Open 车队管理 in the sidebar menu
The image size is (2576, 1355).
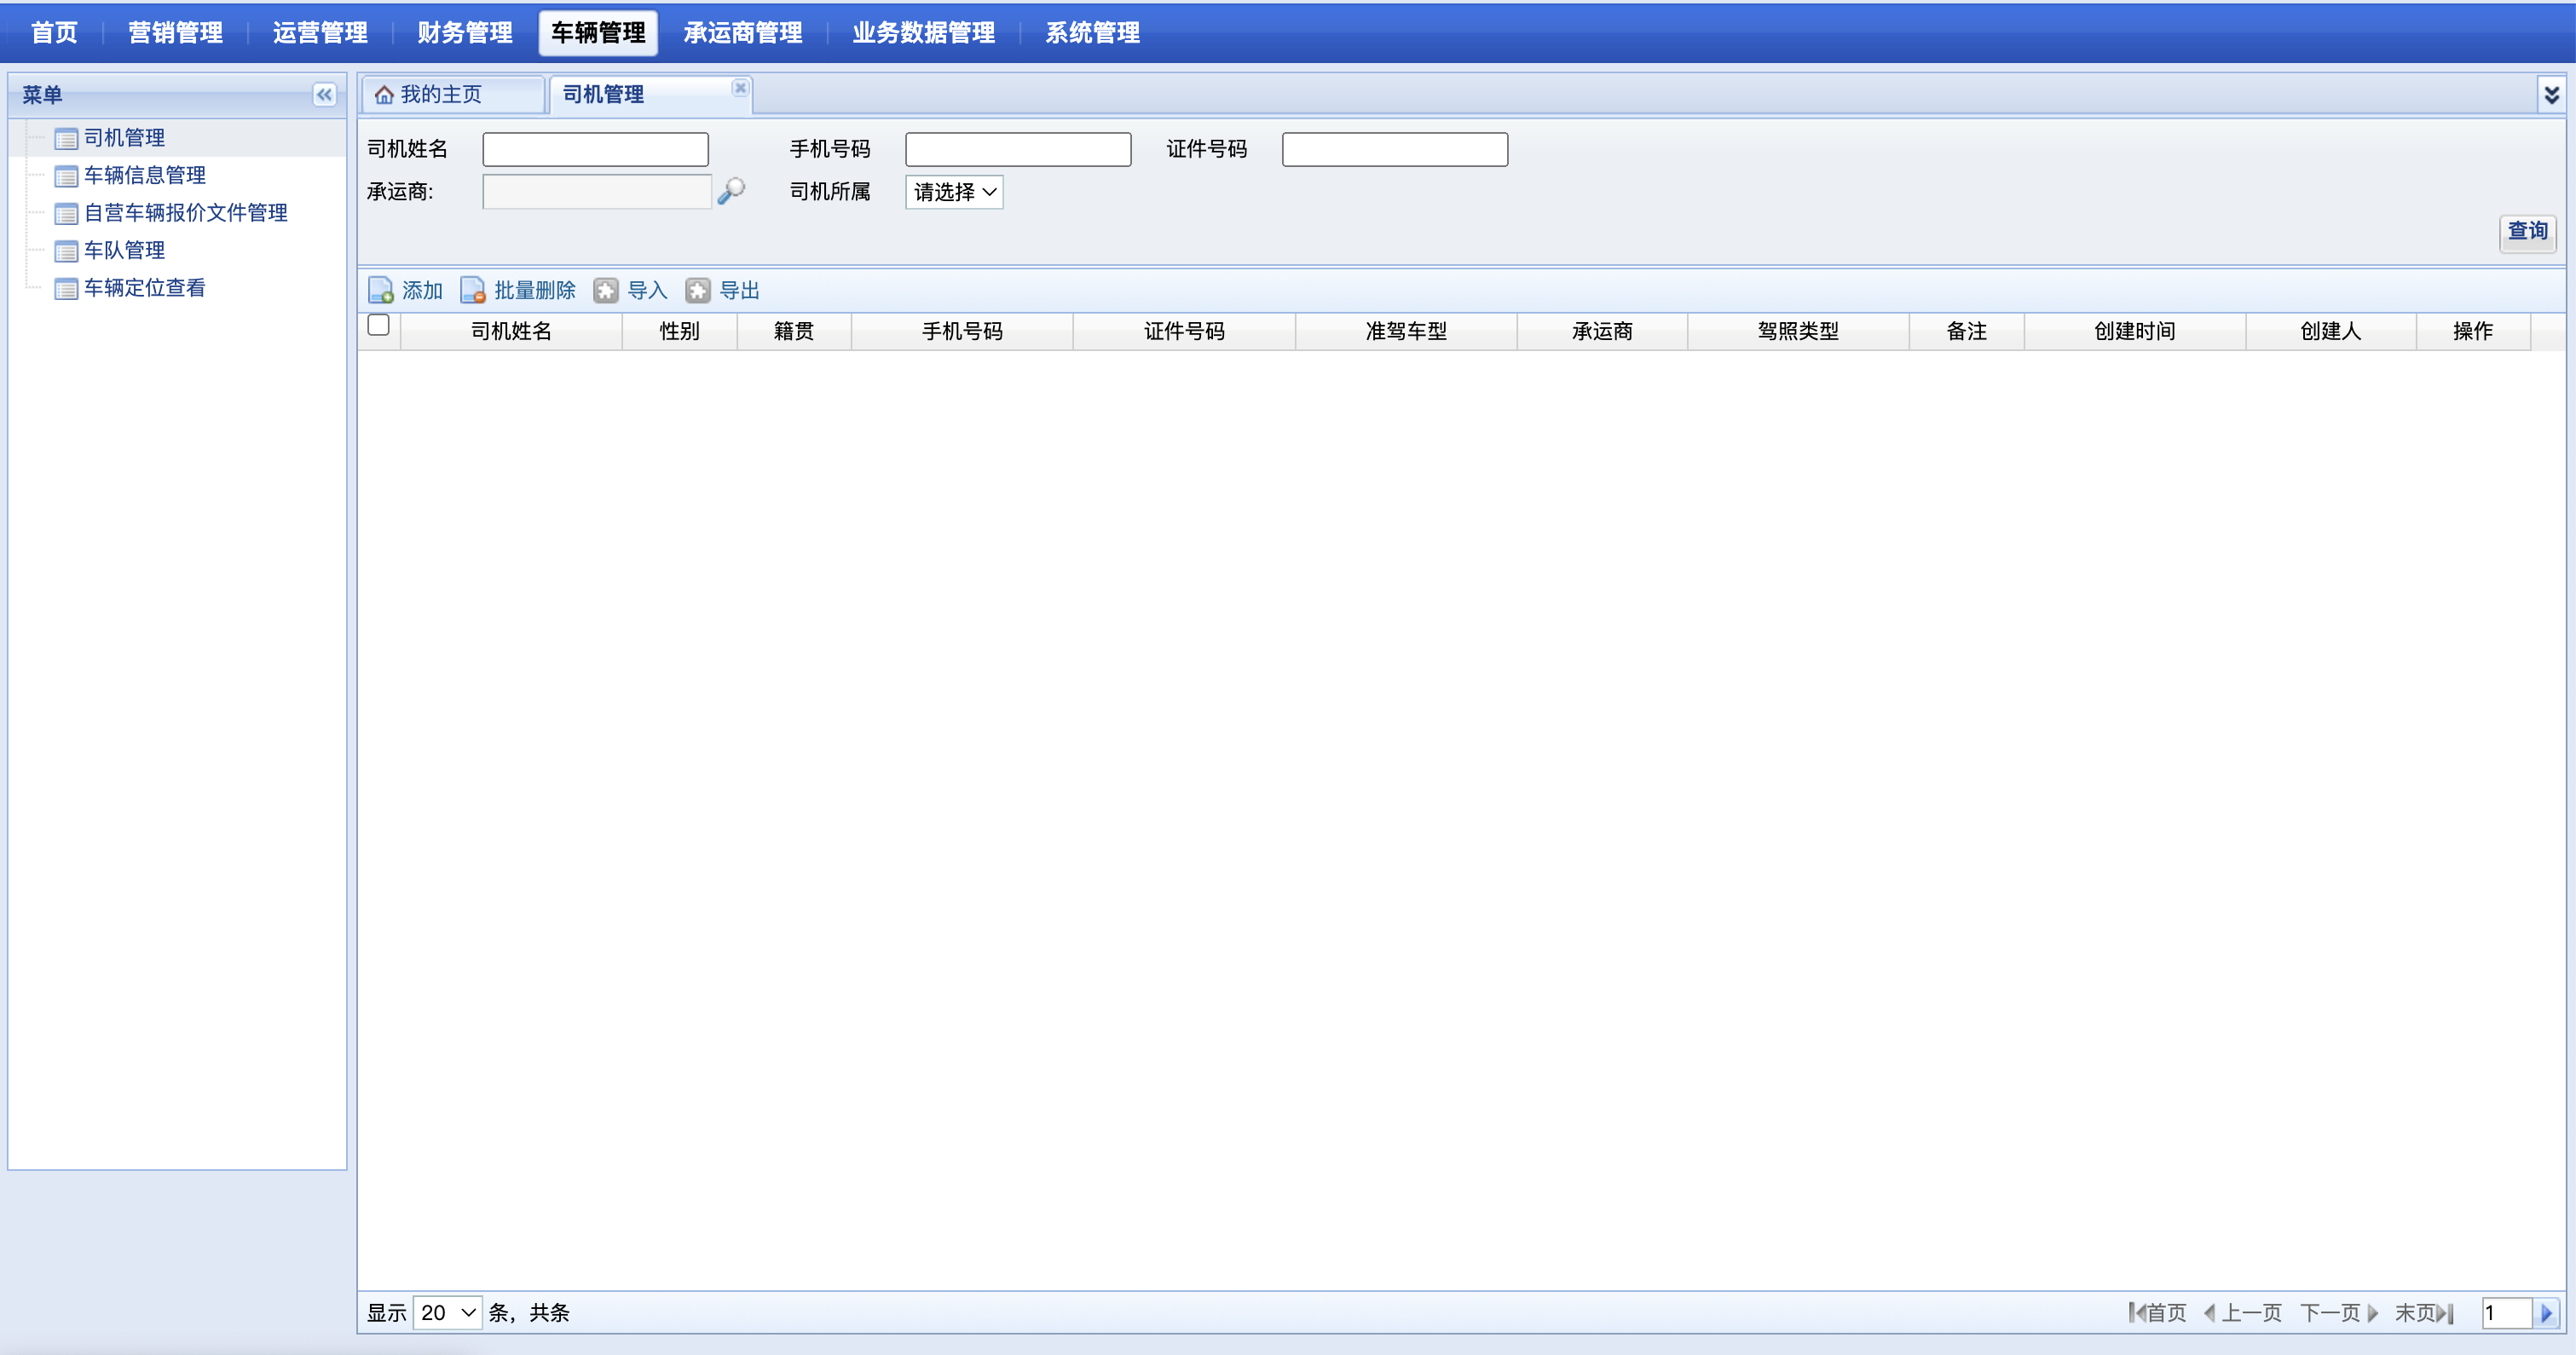(124, 250)
